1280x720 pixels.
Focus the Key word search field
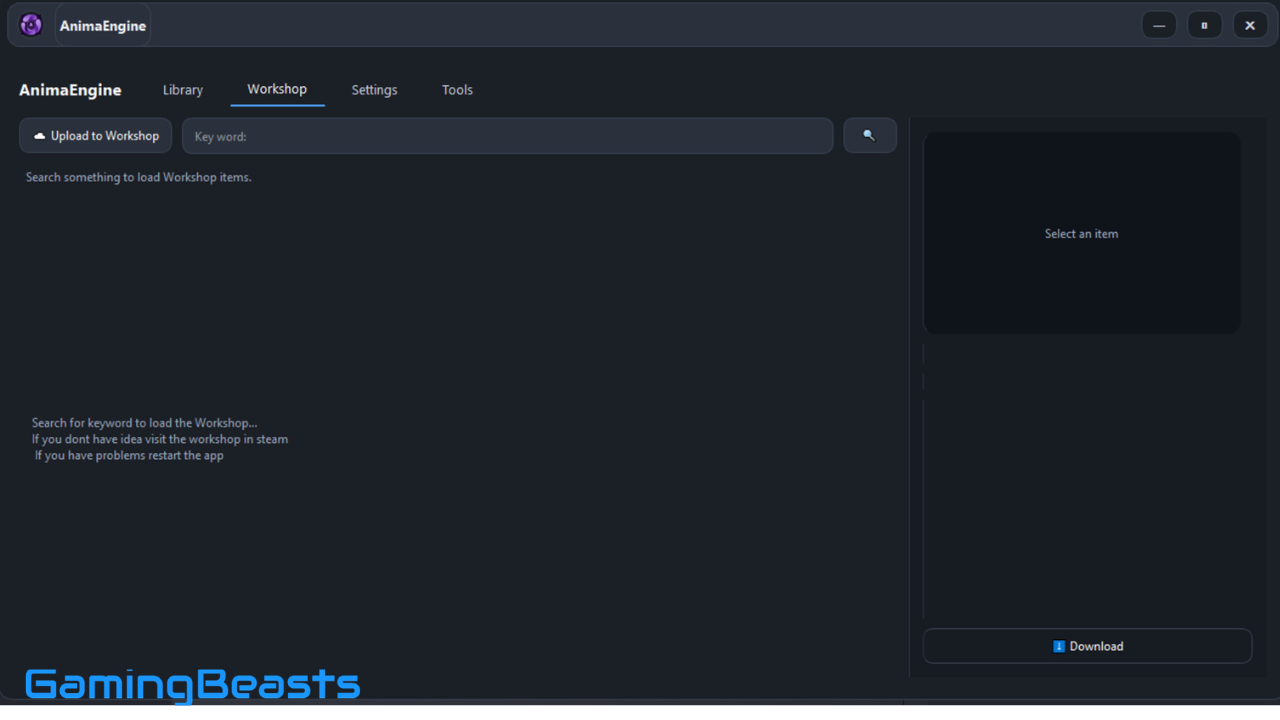pyautogui.click(x=507, y=136)
